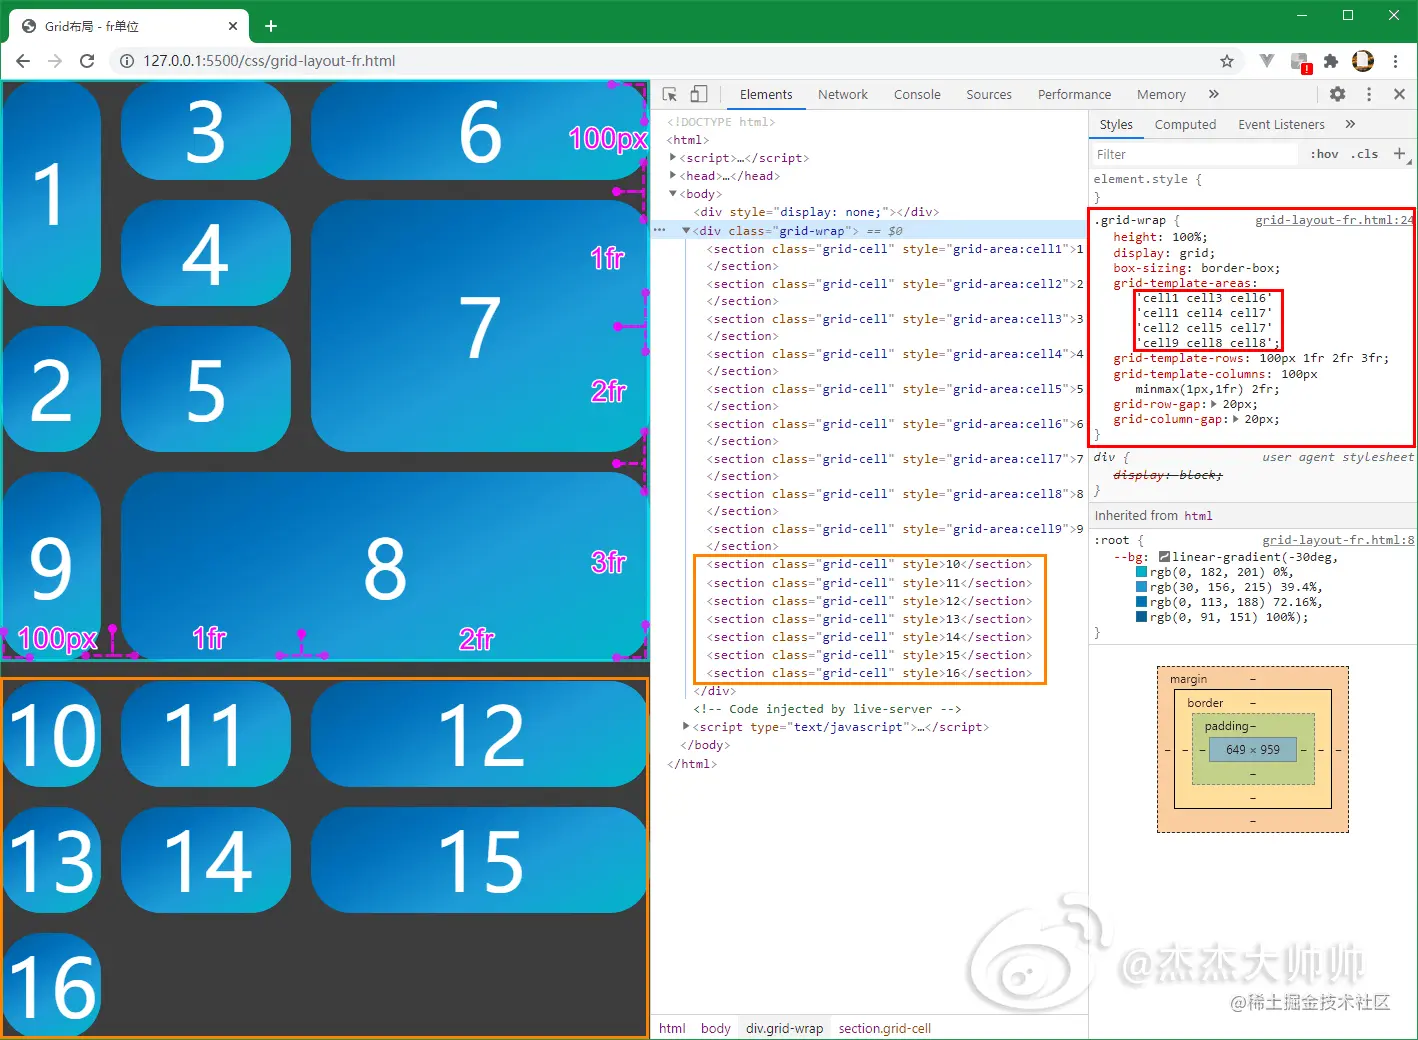Screen dimensions: 1418x1040
Task: Open Chrome's three-dot menu
Action: click(x=1396, y=61)
